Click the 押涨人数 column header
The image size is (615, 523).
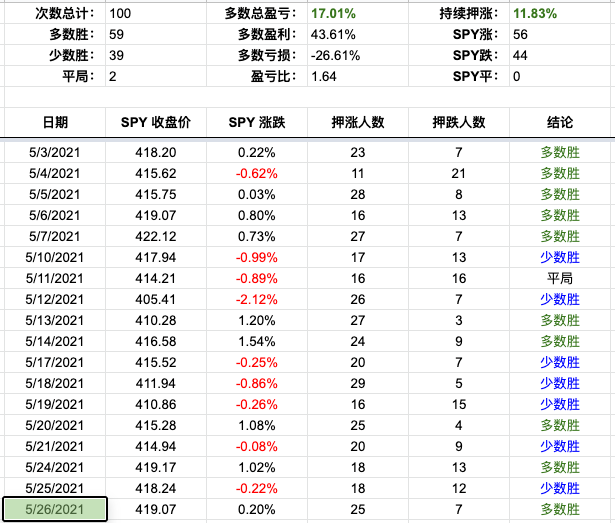[358, 122]
